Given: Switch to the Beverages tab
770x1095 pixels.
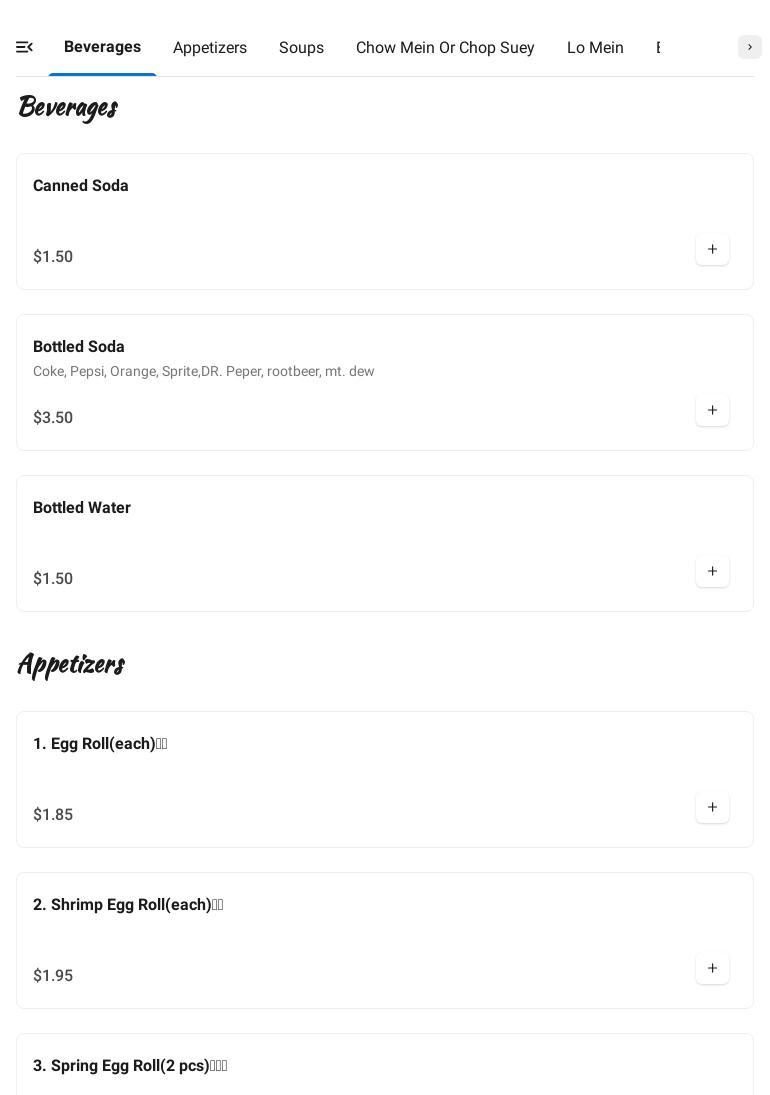Looking at the screenshot, I should point(102,47).
